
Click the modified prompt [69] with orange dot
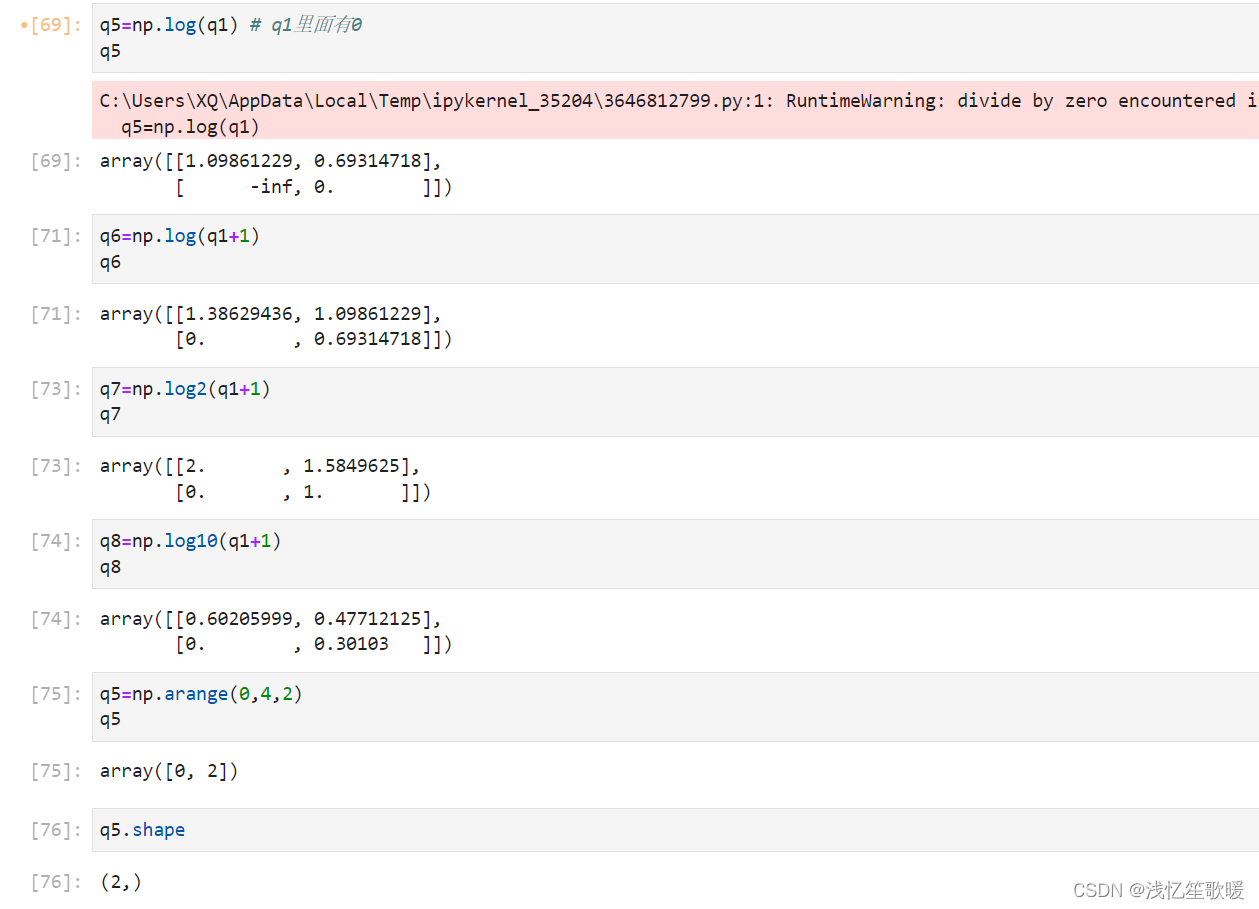tap(52, 25)
